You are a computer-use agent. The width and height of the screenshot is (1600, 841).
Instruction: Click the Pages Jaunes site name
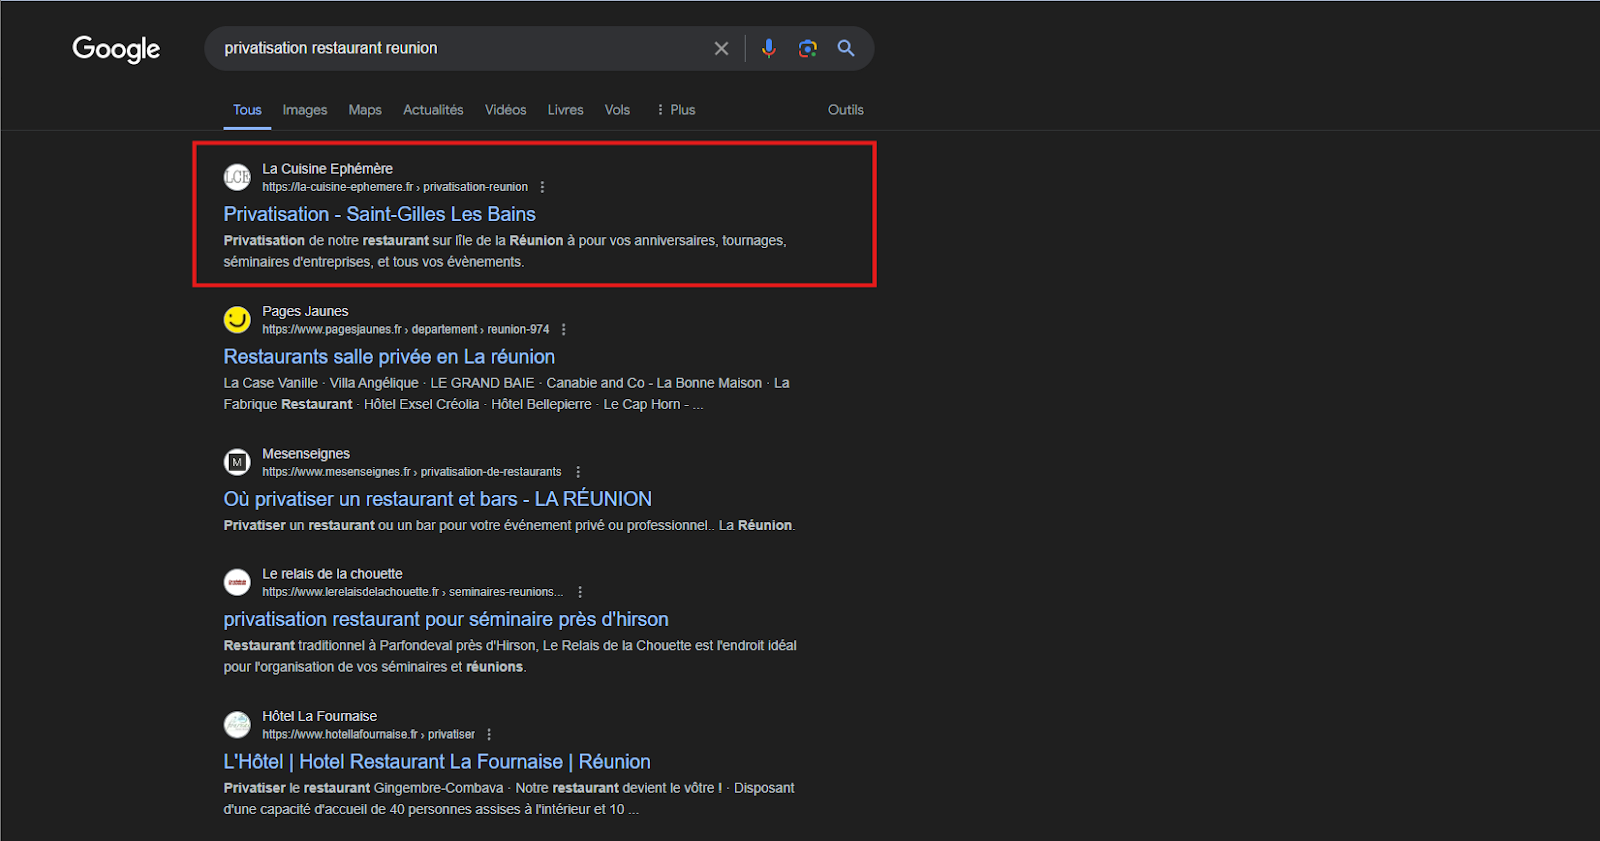tap(305, 311)
